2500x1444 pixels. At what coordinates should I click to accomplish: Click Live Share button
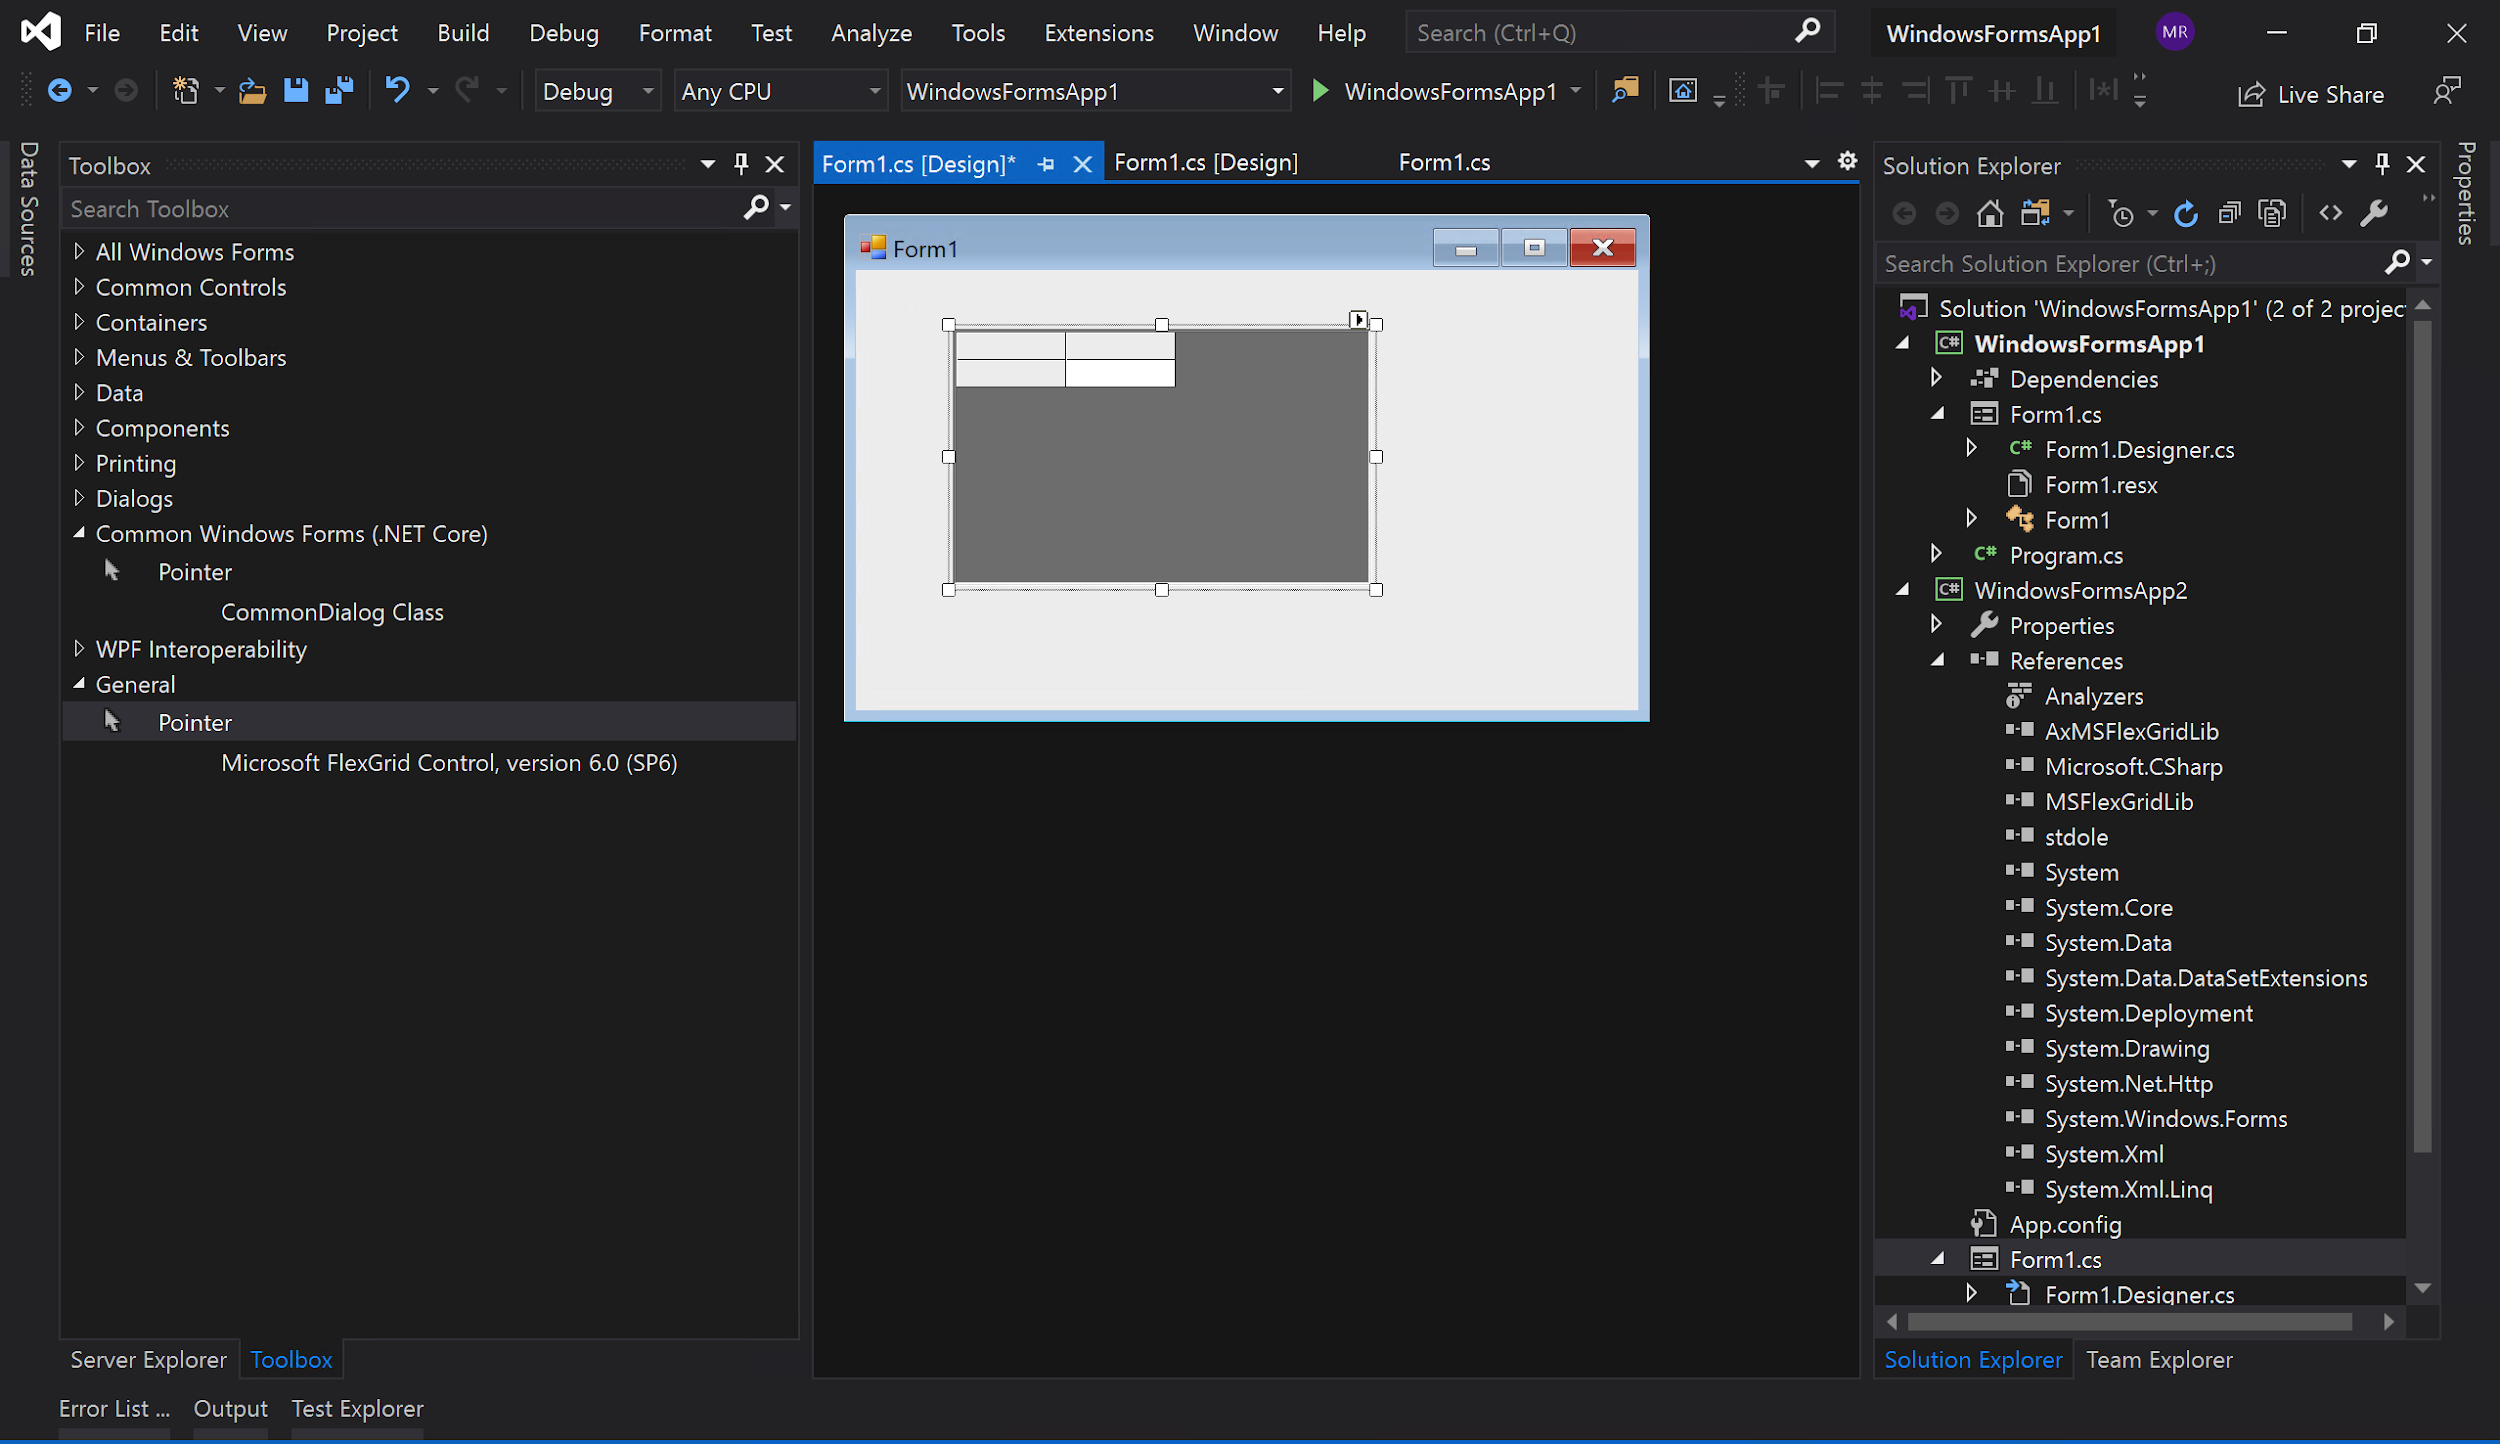coord(2310,95)
